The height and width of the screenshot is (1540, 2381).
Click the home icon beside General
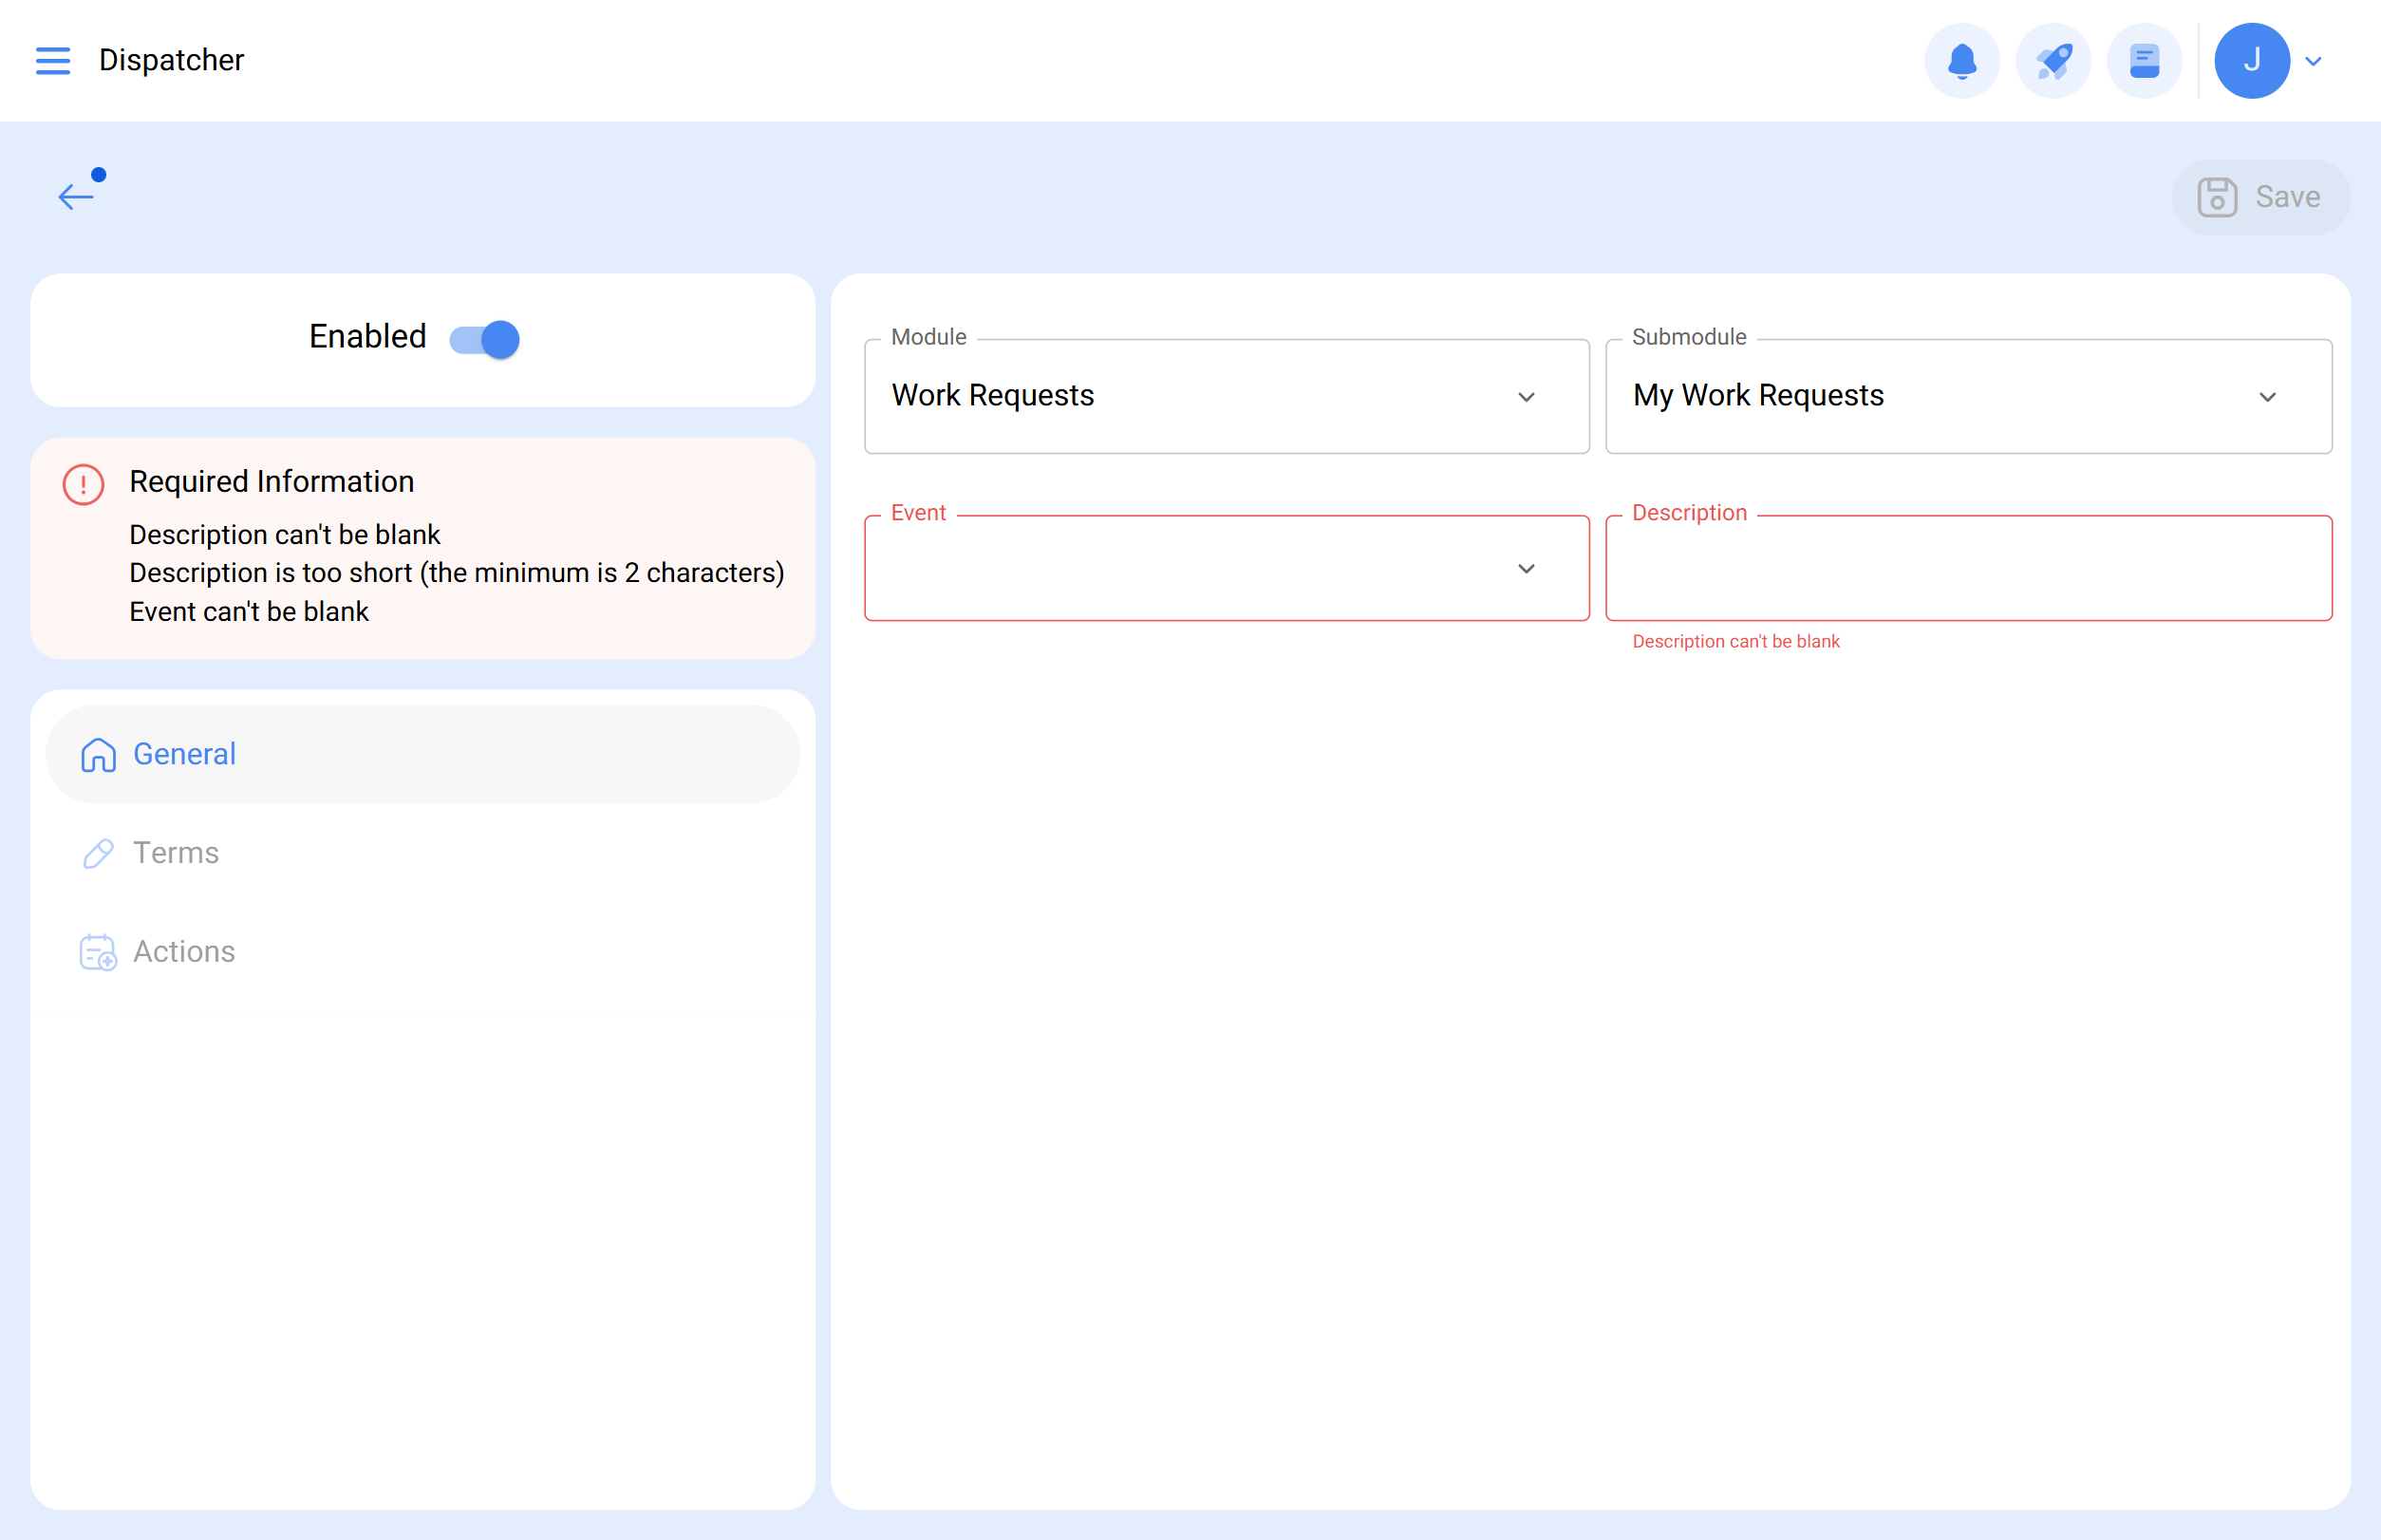click(98, 755)
